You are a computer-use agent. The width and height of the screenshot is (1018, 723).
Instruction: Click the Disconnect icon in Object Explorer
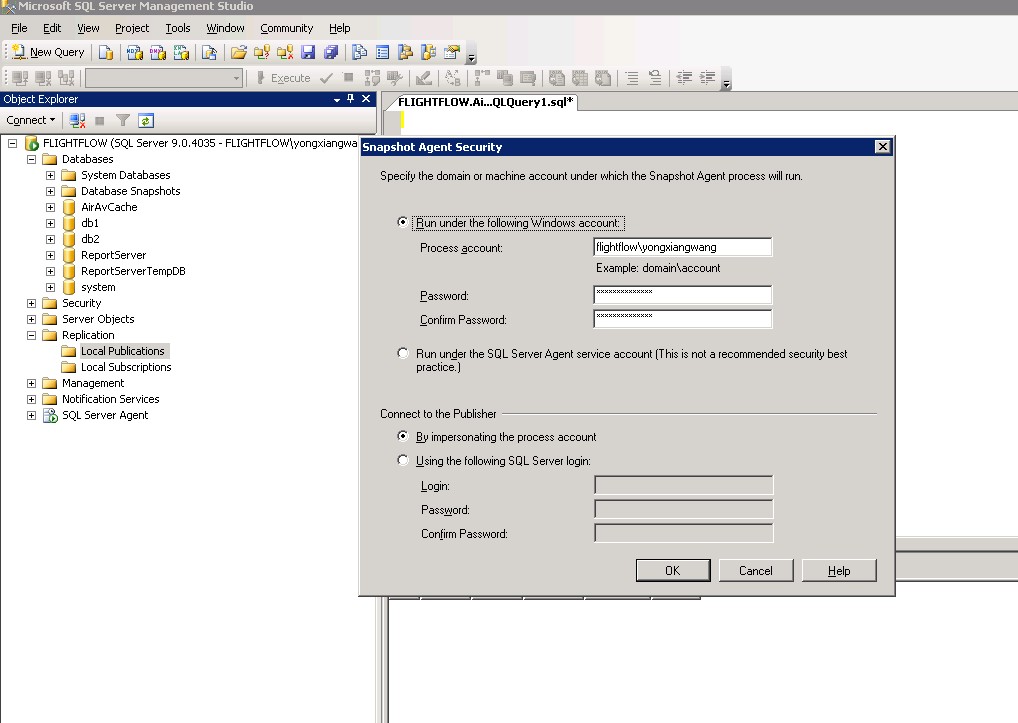tap(77, 120)
